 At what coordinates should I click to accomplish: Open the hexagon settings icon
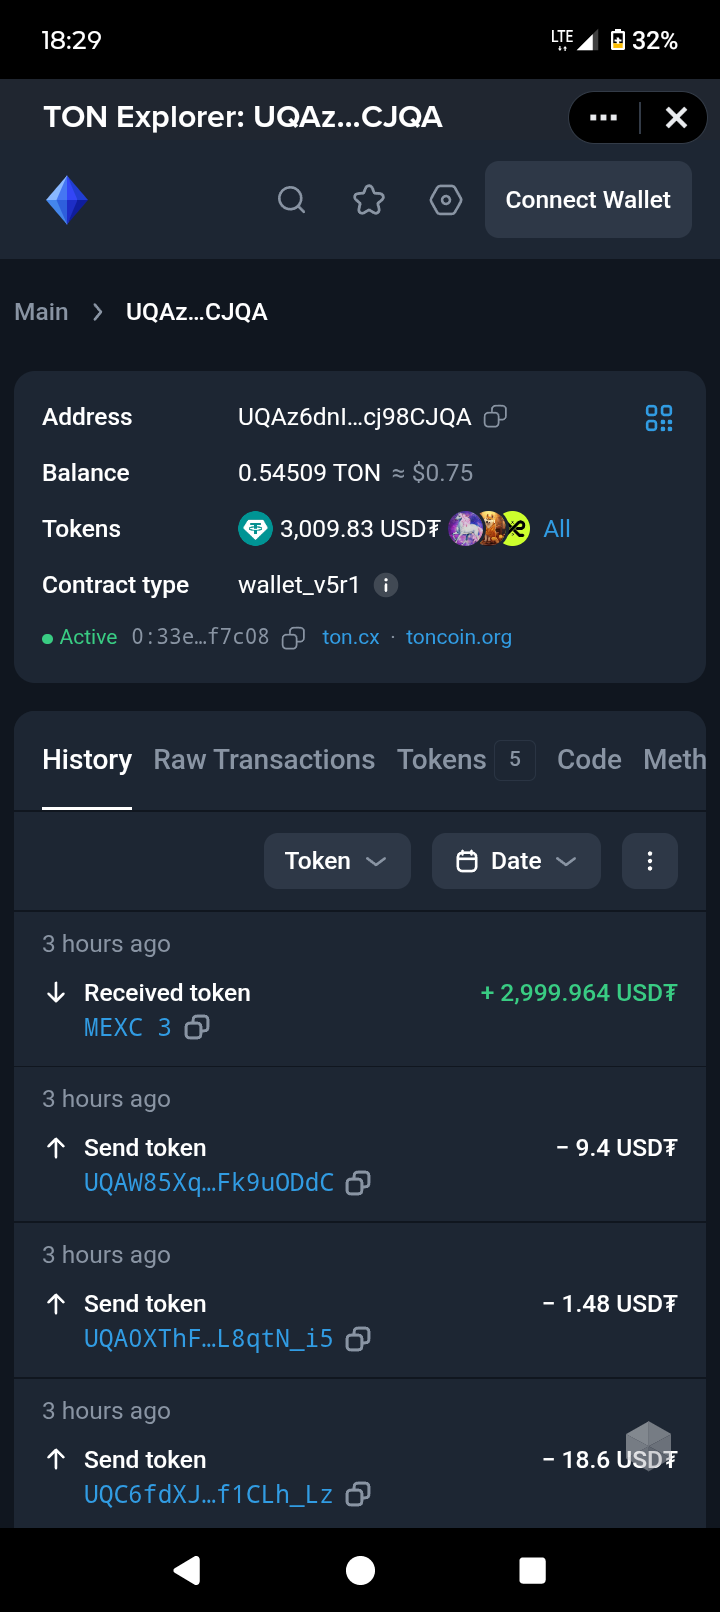click(x=446, y=200)
